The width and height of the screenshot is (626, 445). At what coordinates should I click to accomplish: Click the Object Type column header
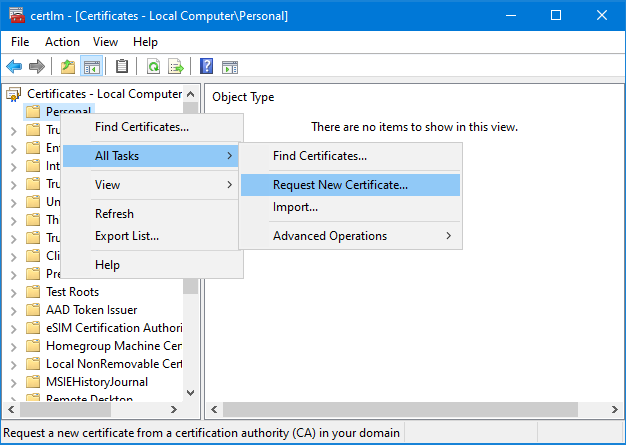243,97
